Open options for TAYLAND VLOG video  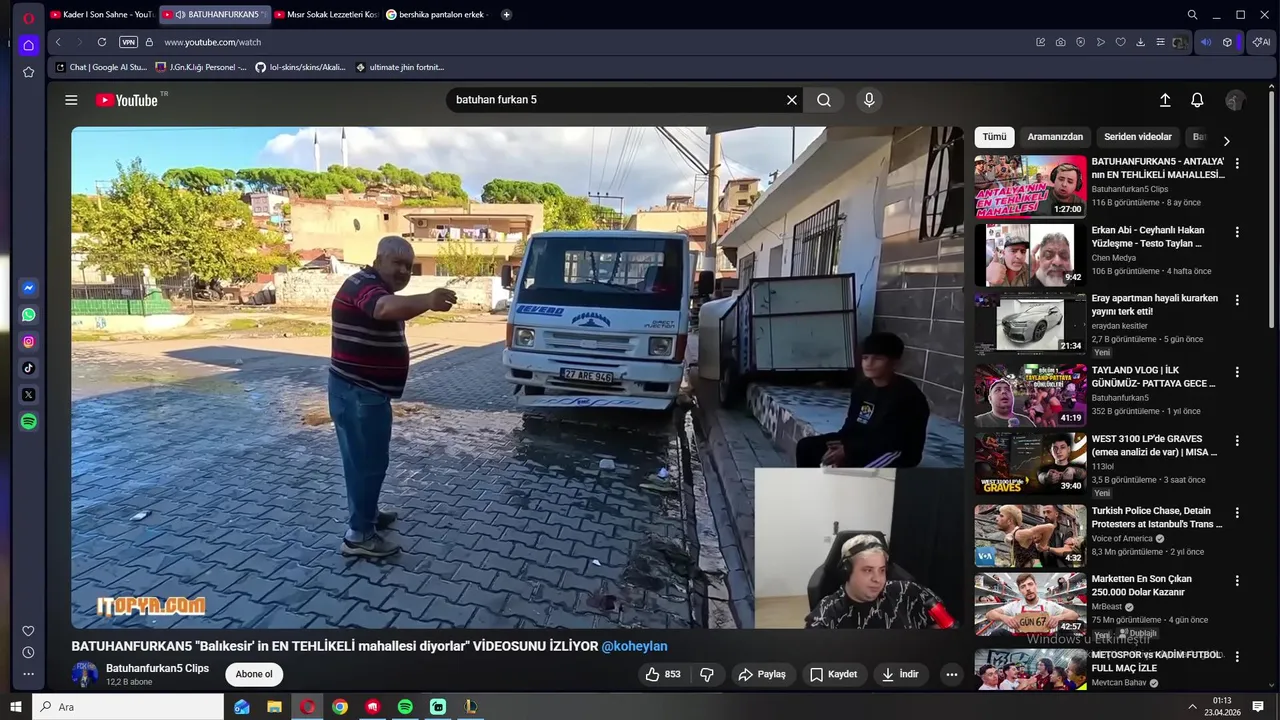[x=1237, y=372]
